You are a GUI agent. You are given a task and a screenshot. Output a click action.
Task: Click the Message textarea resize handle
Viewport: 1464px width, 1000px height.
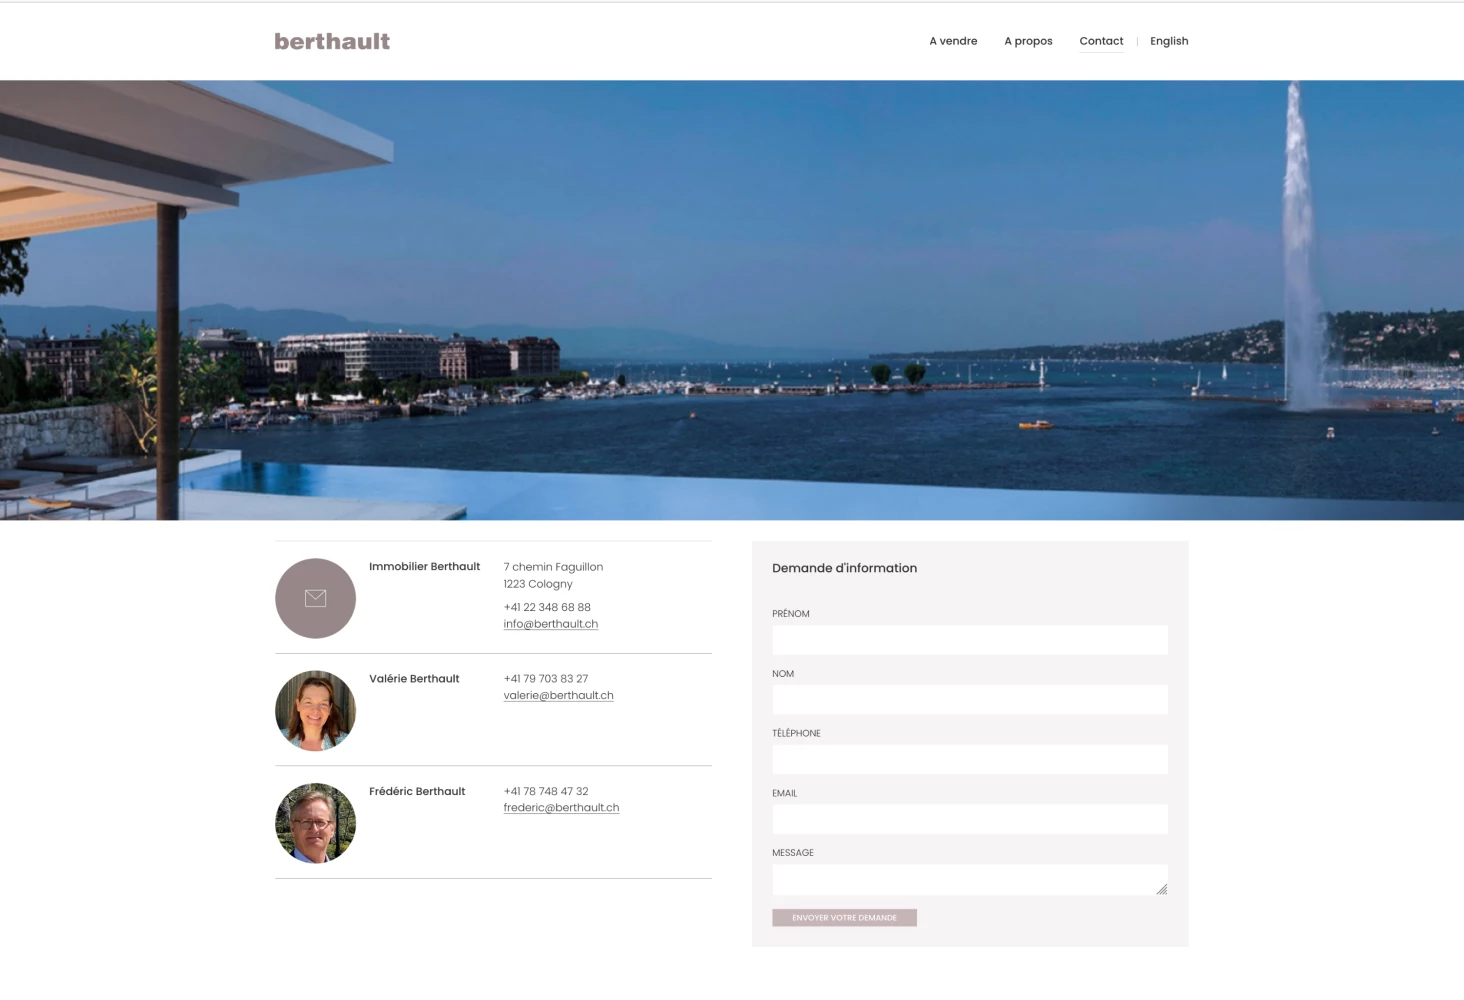[1162, 889]
